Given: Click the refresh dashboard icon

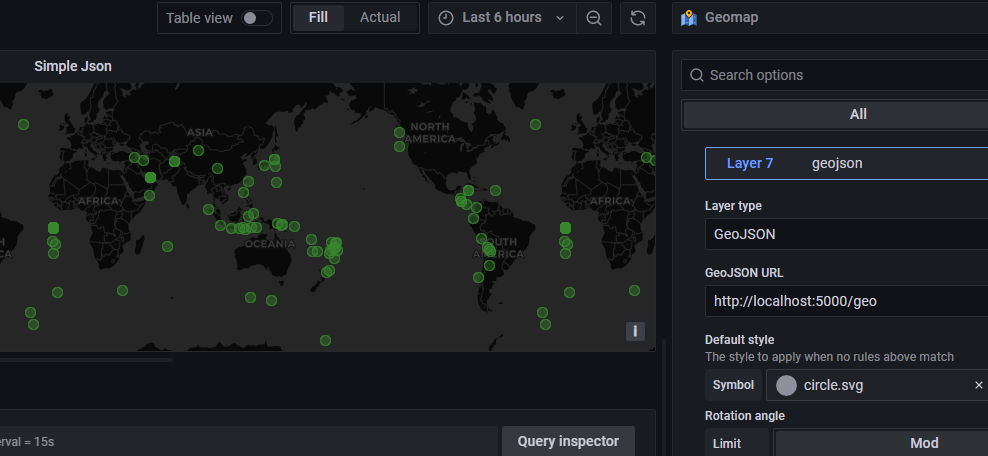Looking at the screenshot, I should point(638,18).
